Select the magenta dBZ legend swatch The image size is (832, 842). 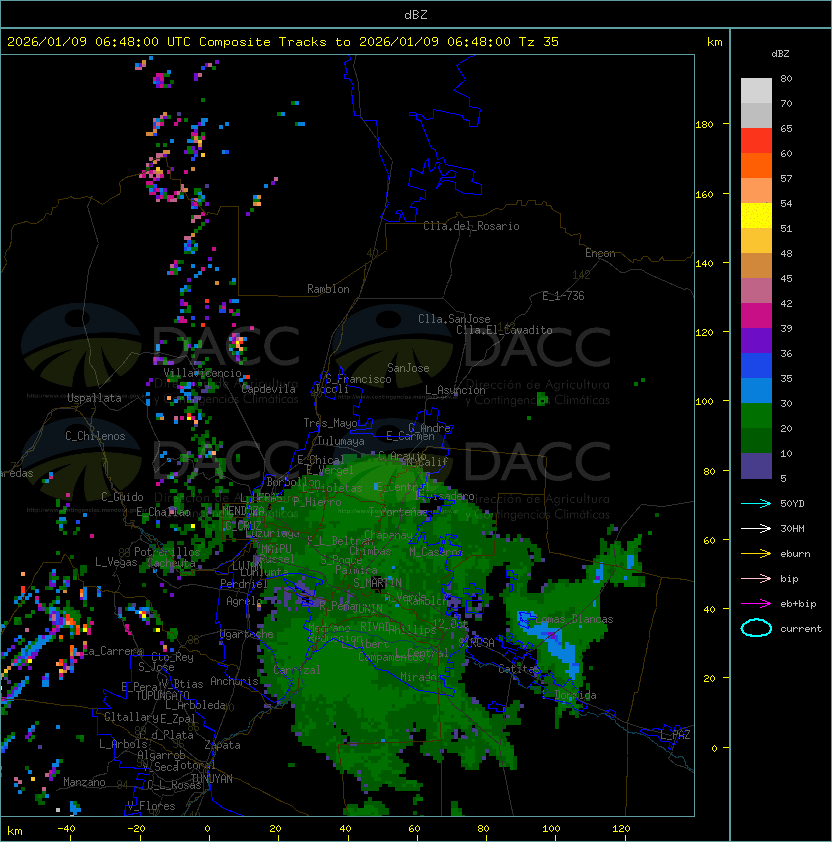(756, 315)
